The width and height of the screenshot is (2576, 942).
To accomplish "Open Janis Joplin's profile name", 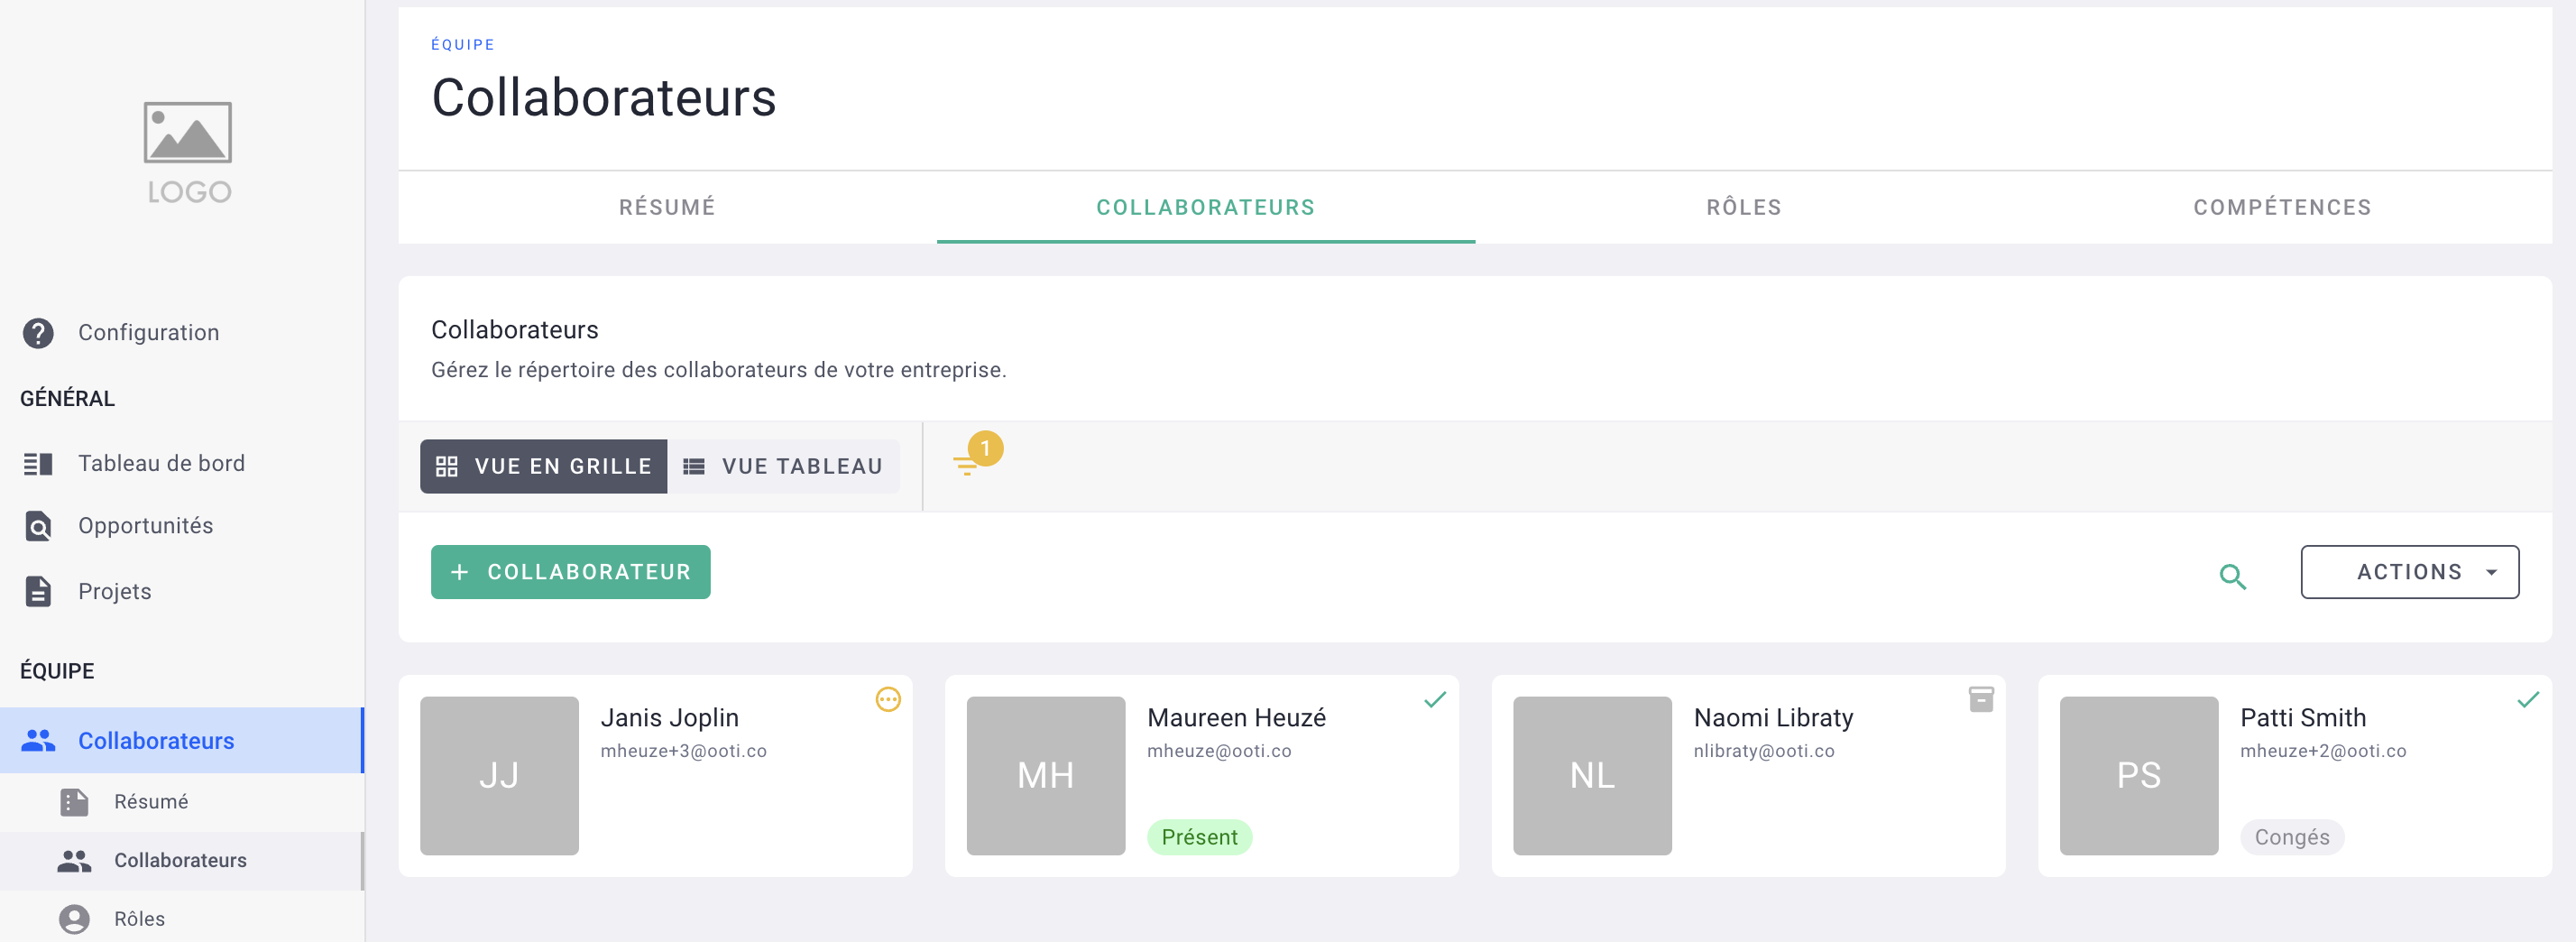I will [669, 718].
